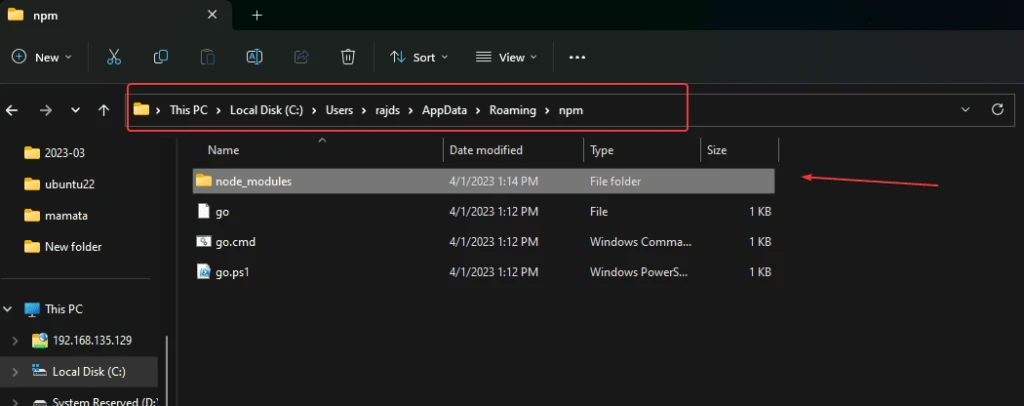
Task: Open the 2023-03 folder in sidebar
Action: pos(55,153)
